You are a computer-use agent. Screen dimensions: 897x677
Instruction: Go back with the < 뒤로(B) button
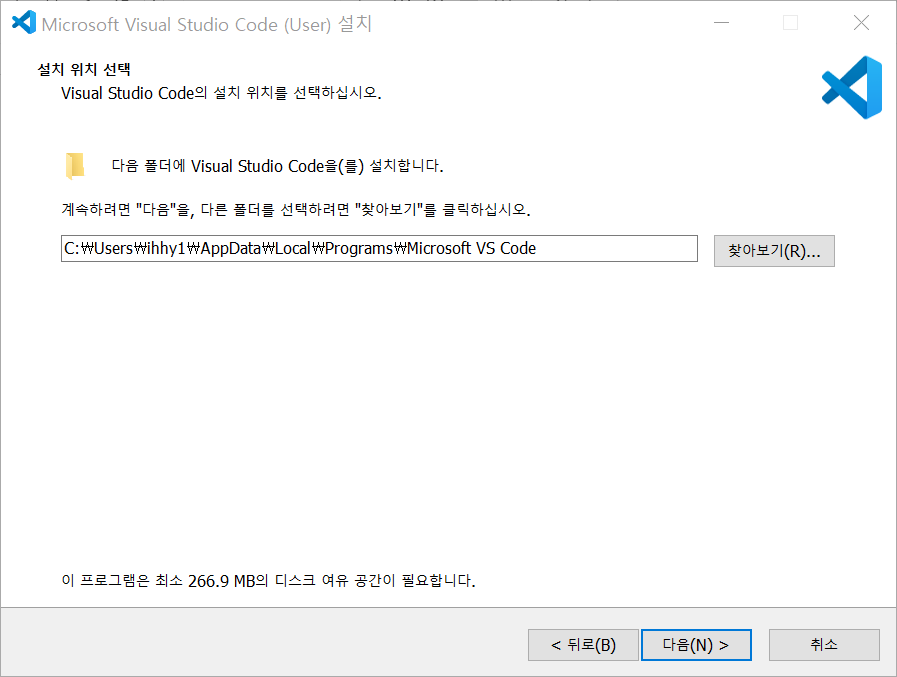pyautogui.click(x=583, y=645)
